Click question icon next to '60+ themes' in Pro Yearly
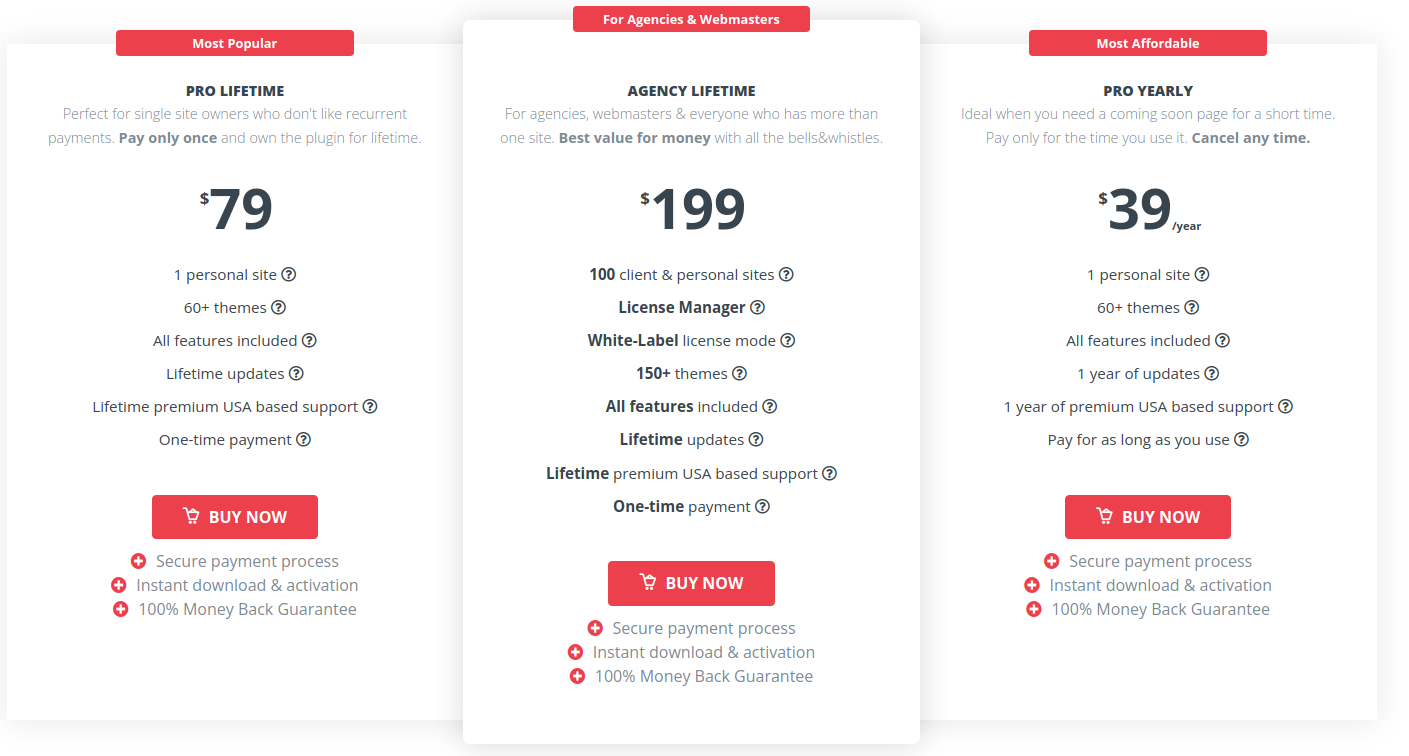This screenshot has height=756, width=1409. click(x=1191, y=307)
